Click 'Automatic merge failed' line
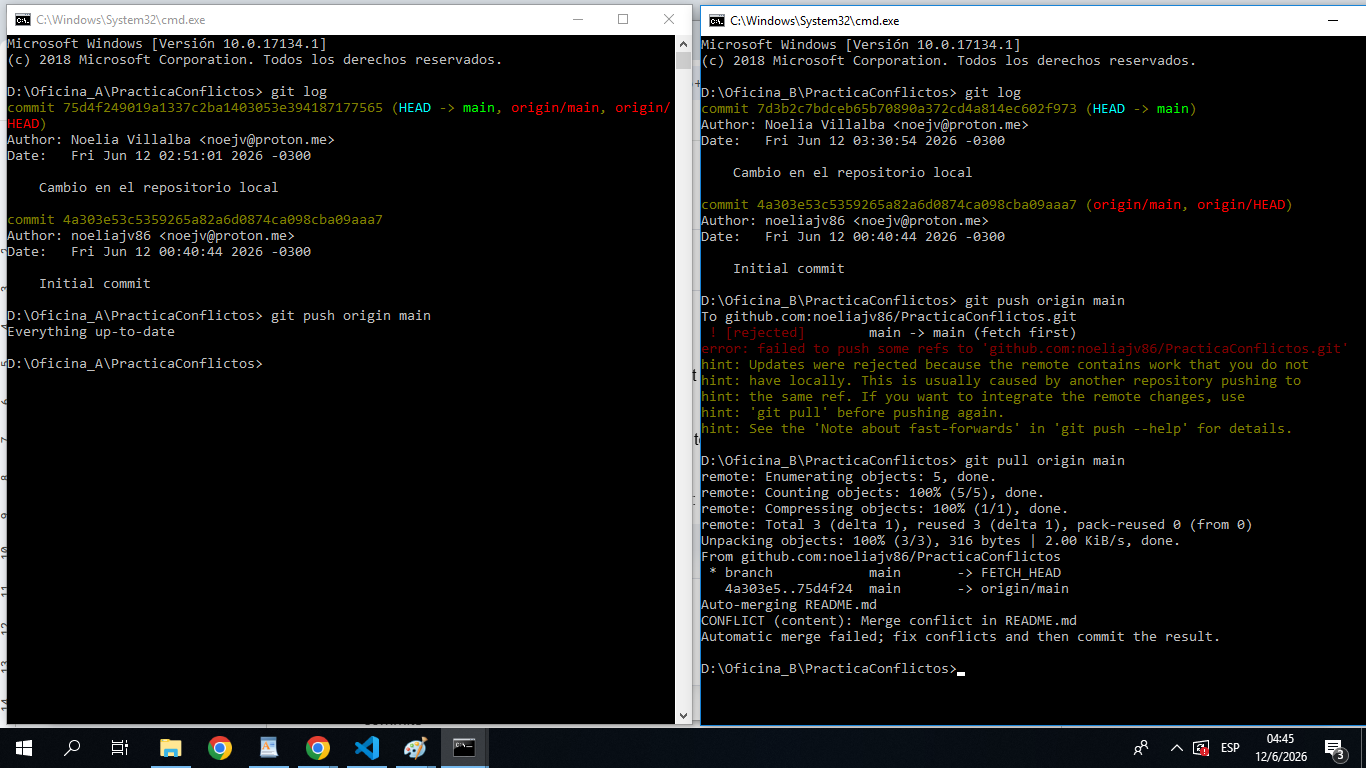 click(x=961, y=636)
